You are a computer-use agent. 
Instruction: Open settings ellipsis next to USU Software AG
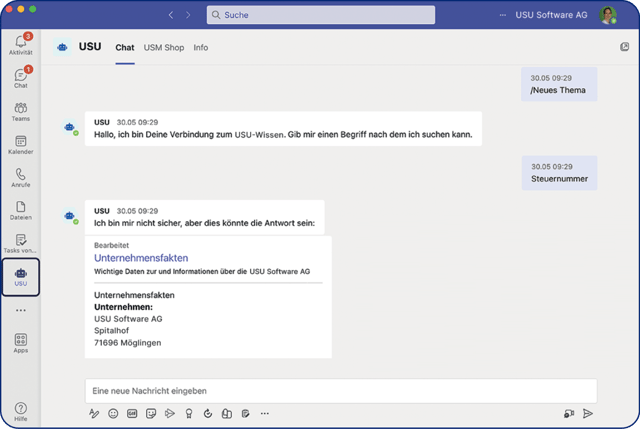502,15
